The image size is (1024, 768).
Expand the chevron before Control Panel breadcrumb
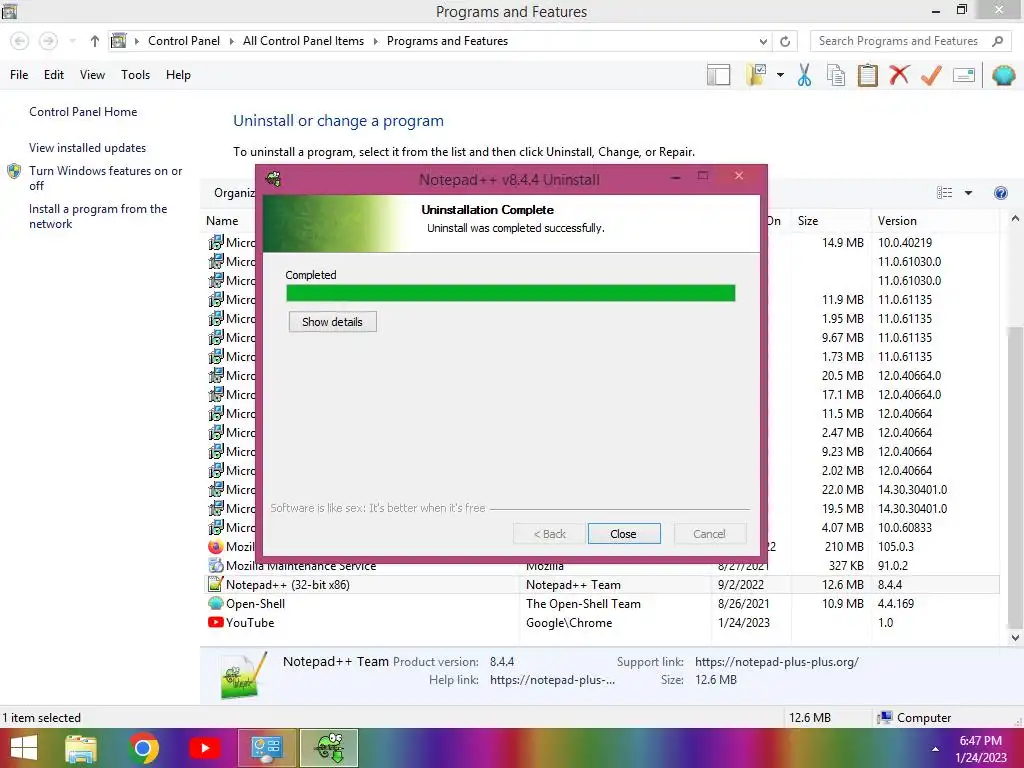pos(136,41)
